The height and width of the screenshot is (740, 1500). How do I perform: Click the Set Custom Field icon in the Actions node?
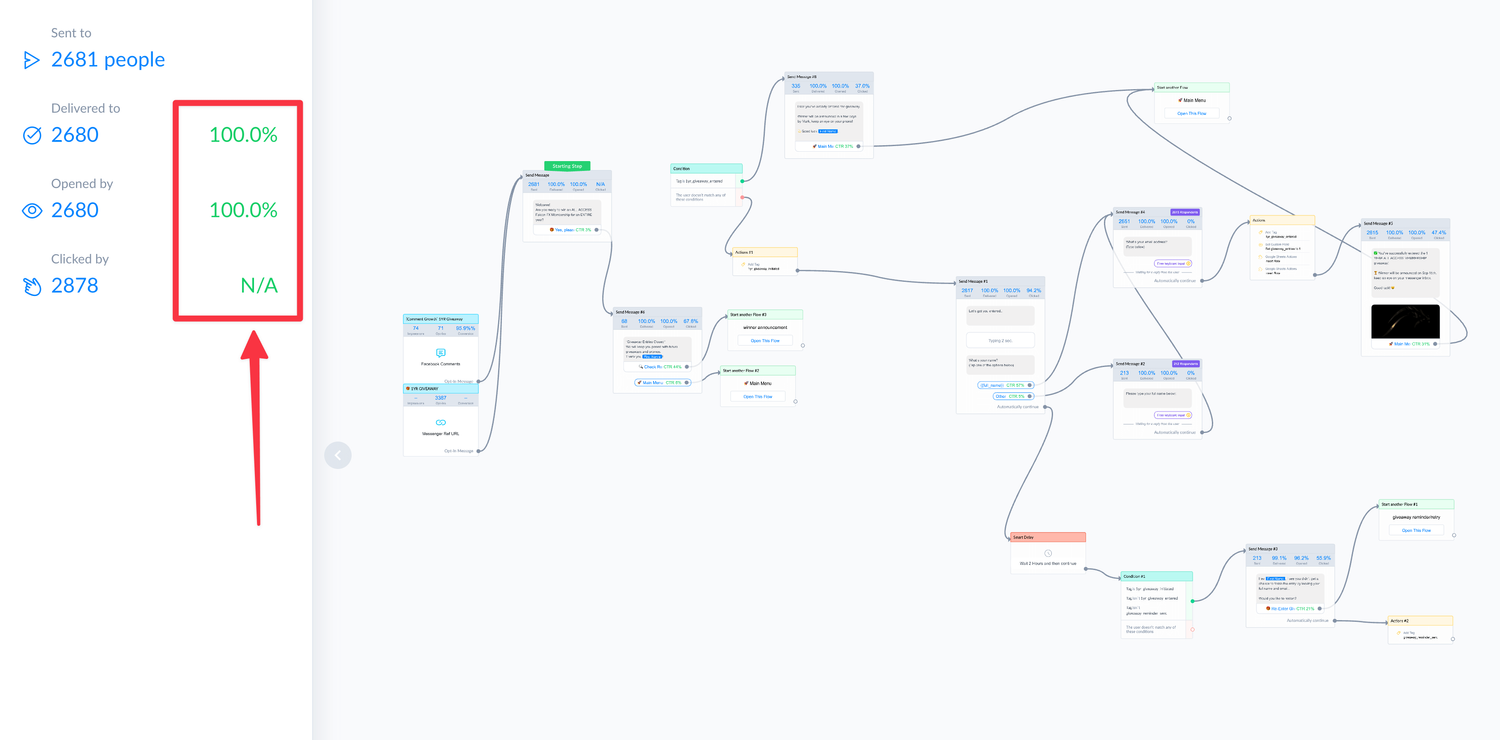click(x=1260, y=245)
